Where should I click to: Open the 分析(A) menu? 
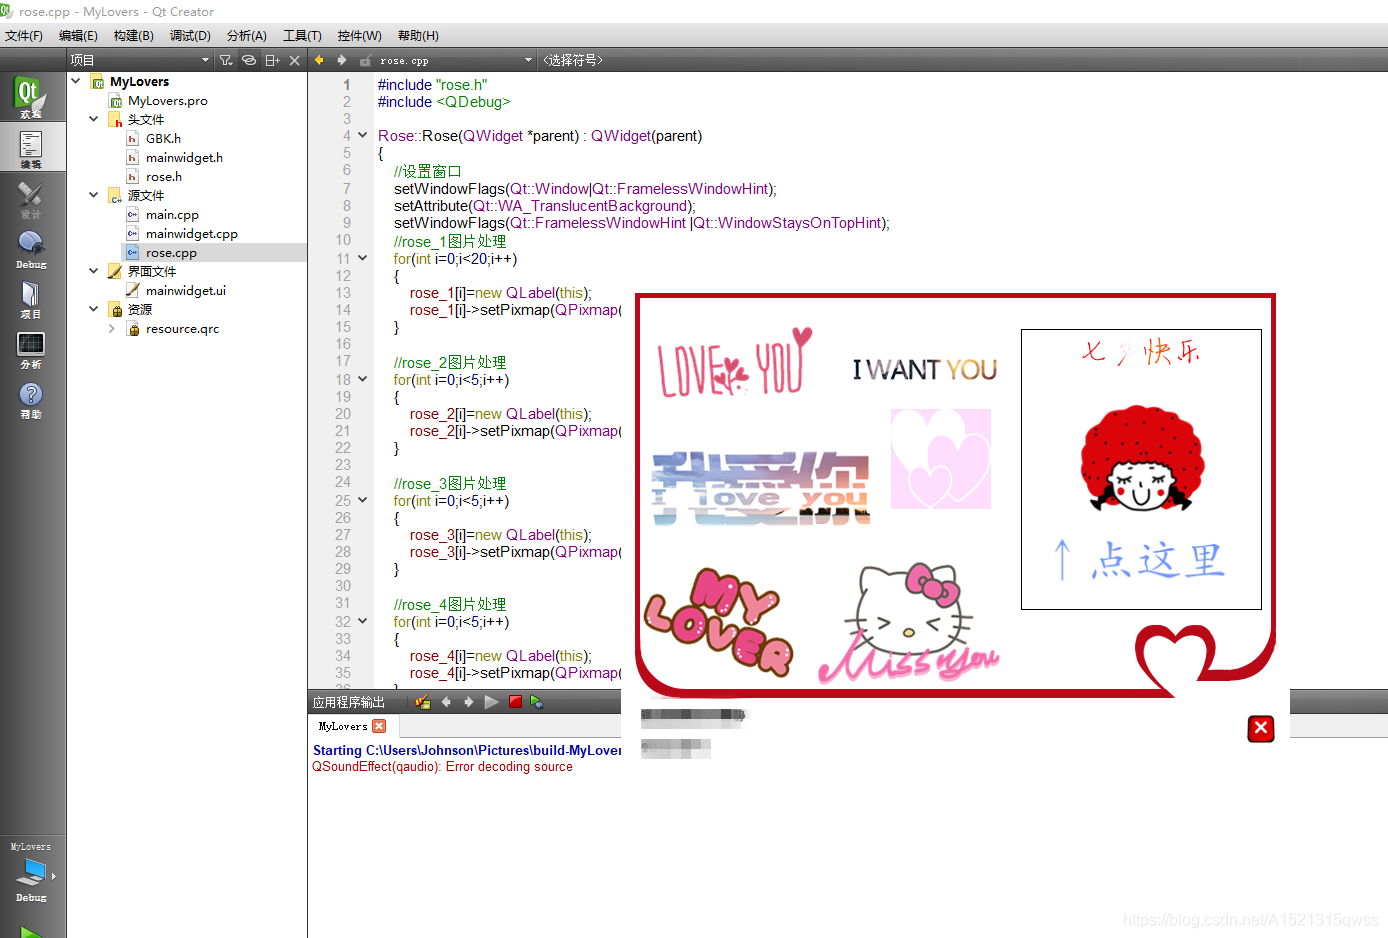click(x=247, y=35)
